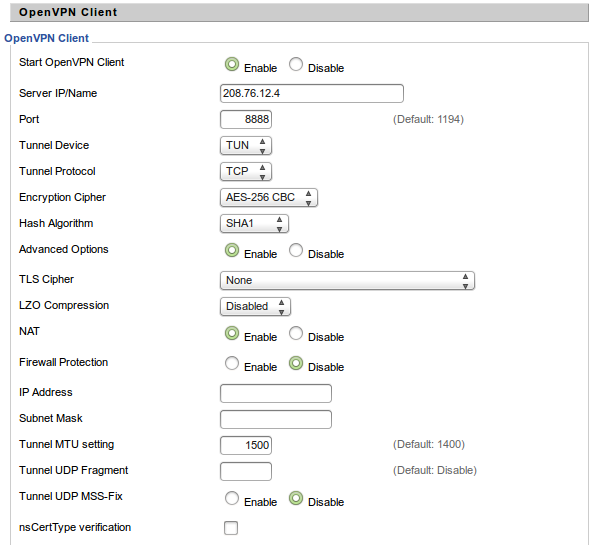Click the (Default: 1400) hint text

click(429, 444)
